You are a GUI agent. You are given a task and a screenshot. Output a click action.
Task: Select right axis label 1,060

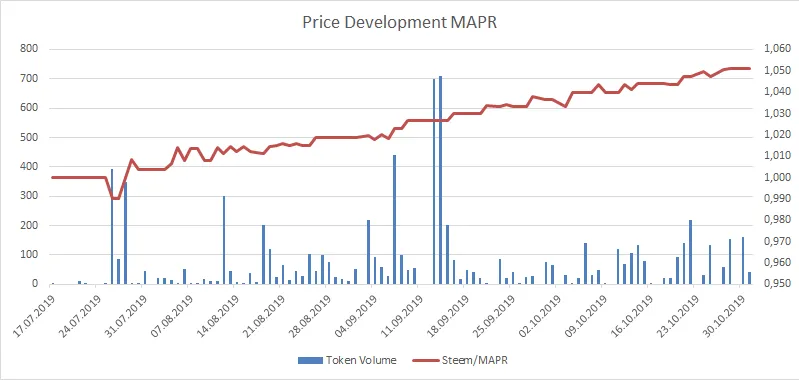(777, 49)
